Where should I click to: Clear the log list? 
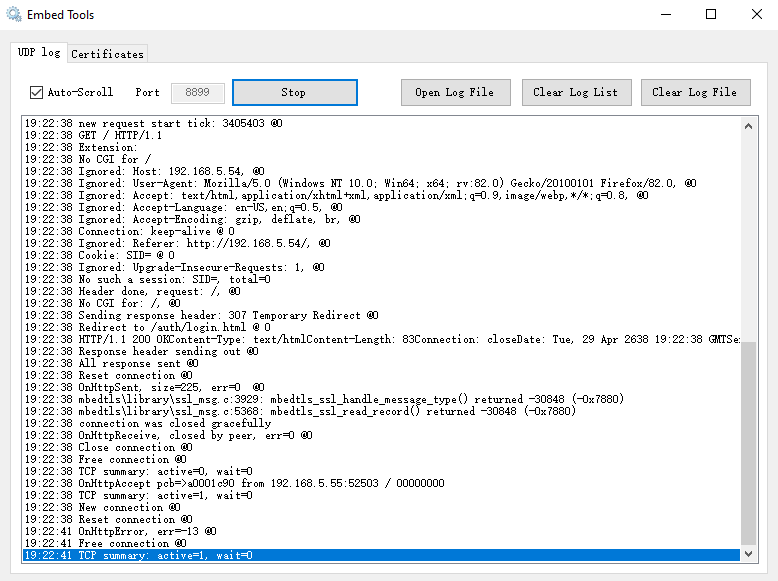tap(577, 92)
